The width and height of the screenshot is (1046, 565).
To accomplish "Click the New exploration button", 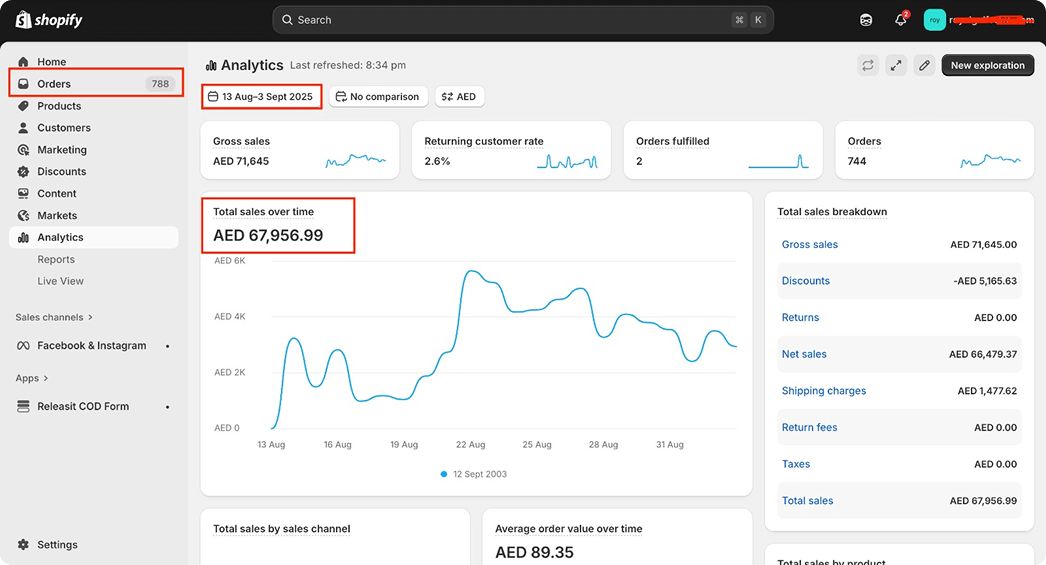I will coord(987,65).
